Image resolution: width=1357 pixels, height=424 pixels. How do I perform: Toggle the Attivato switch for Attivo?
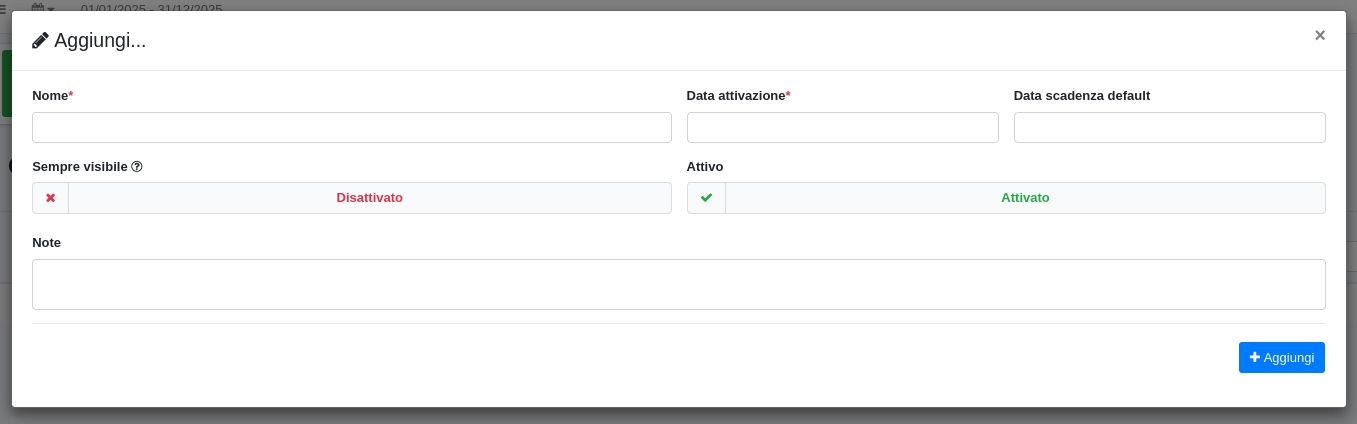(1025, 198)
